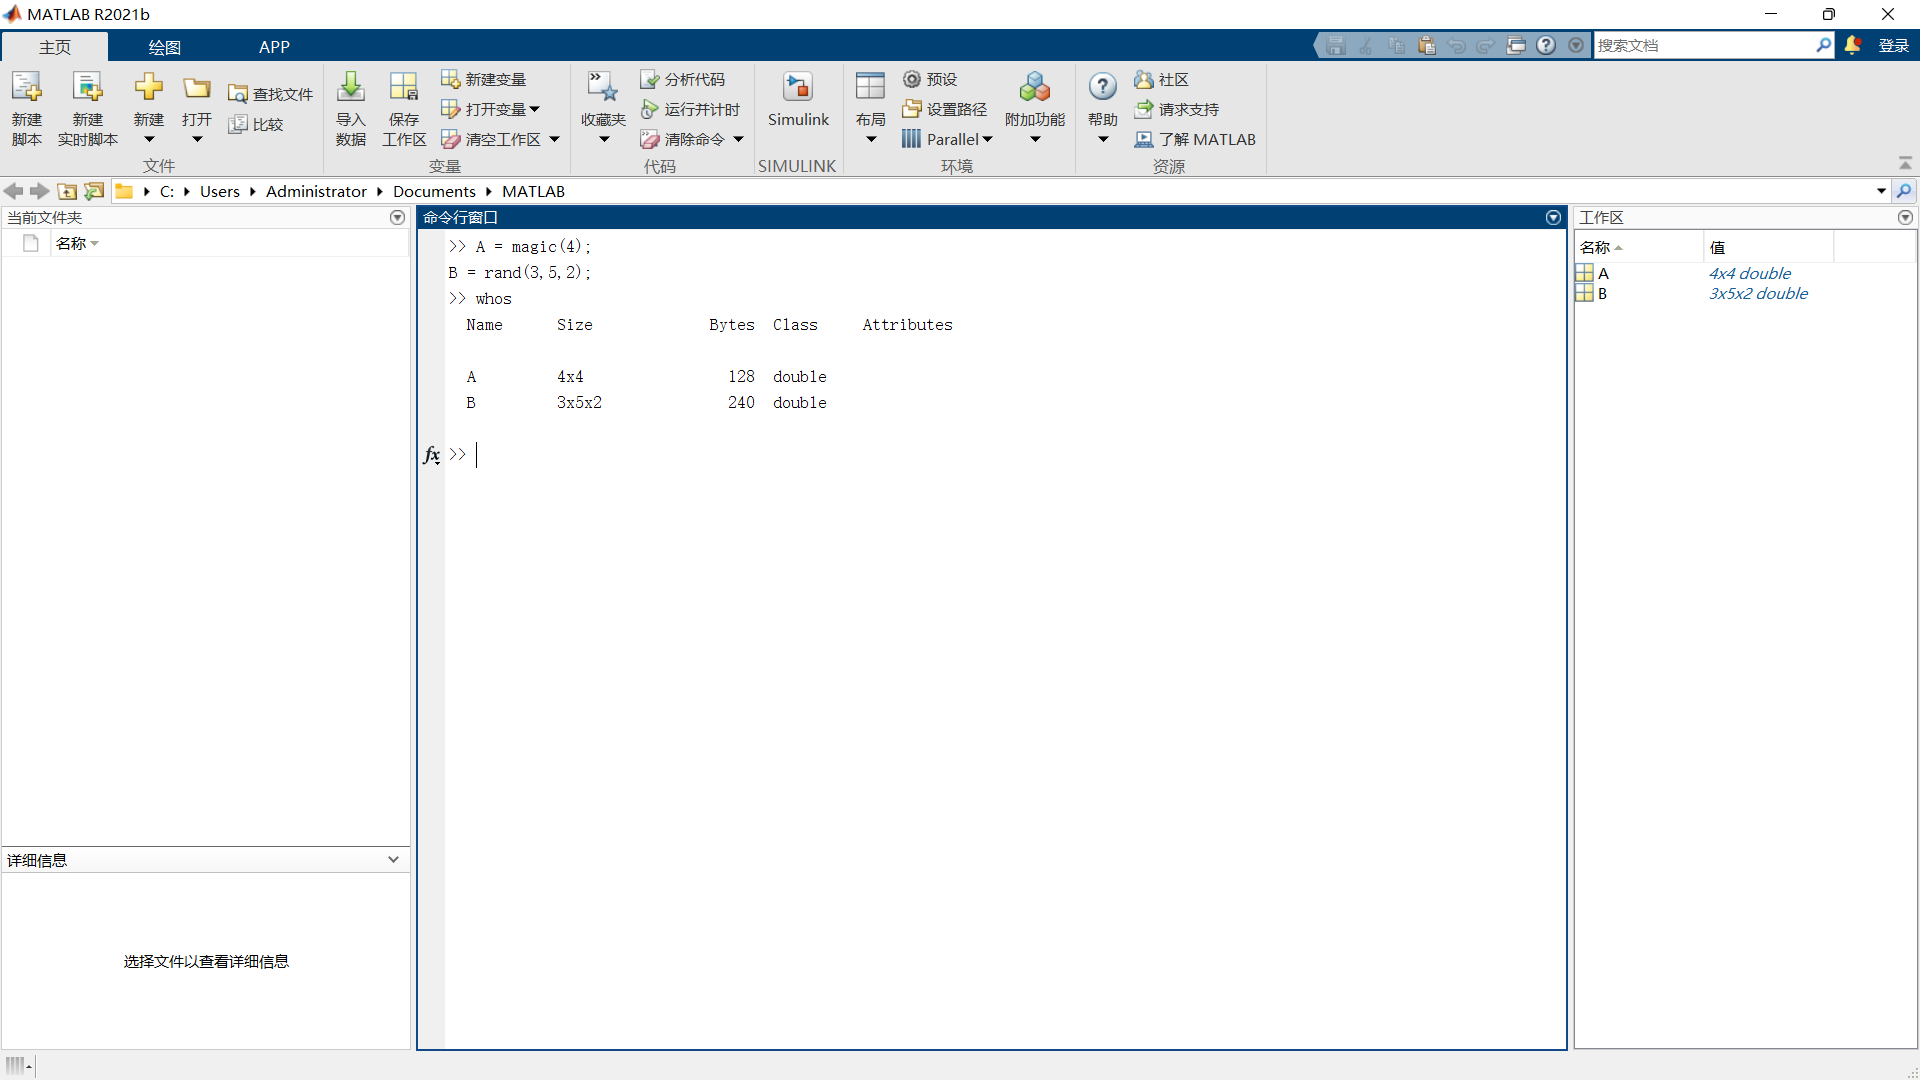
Task: Click Analyze Code (分析代码)
Action: (682, 79)
